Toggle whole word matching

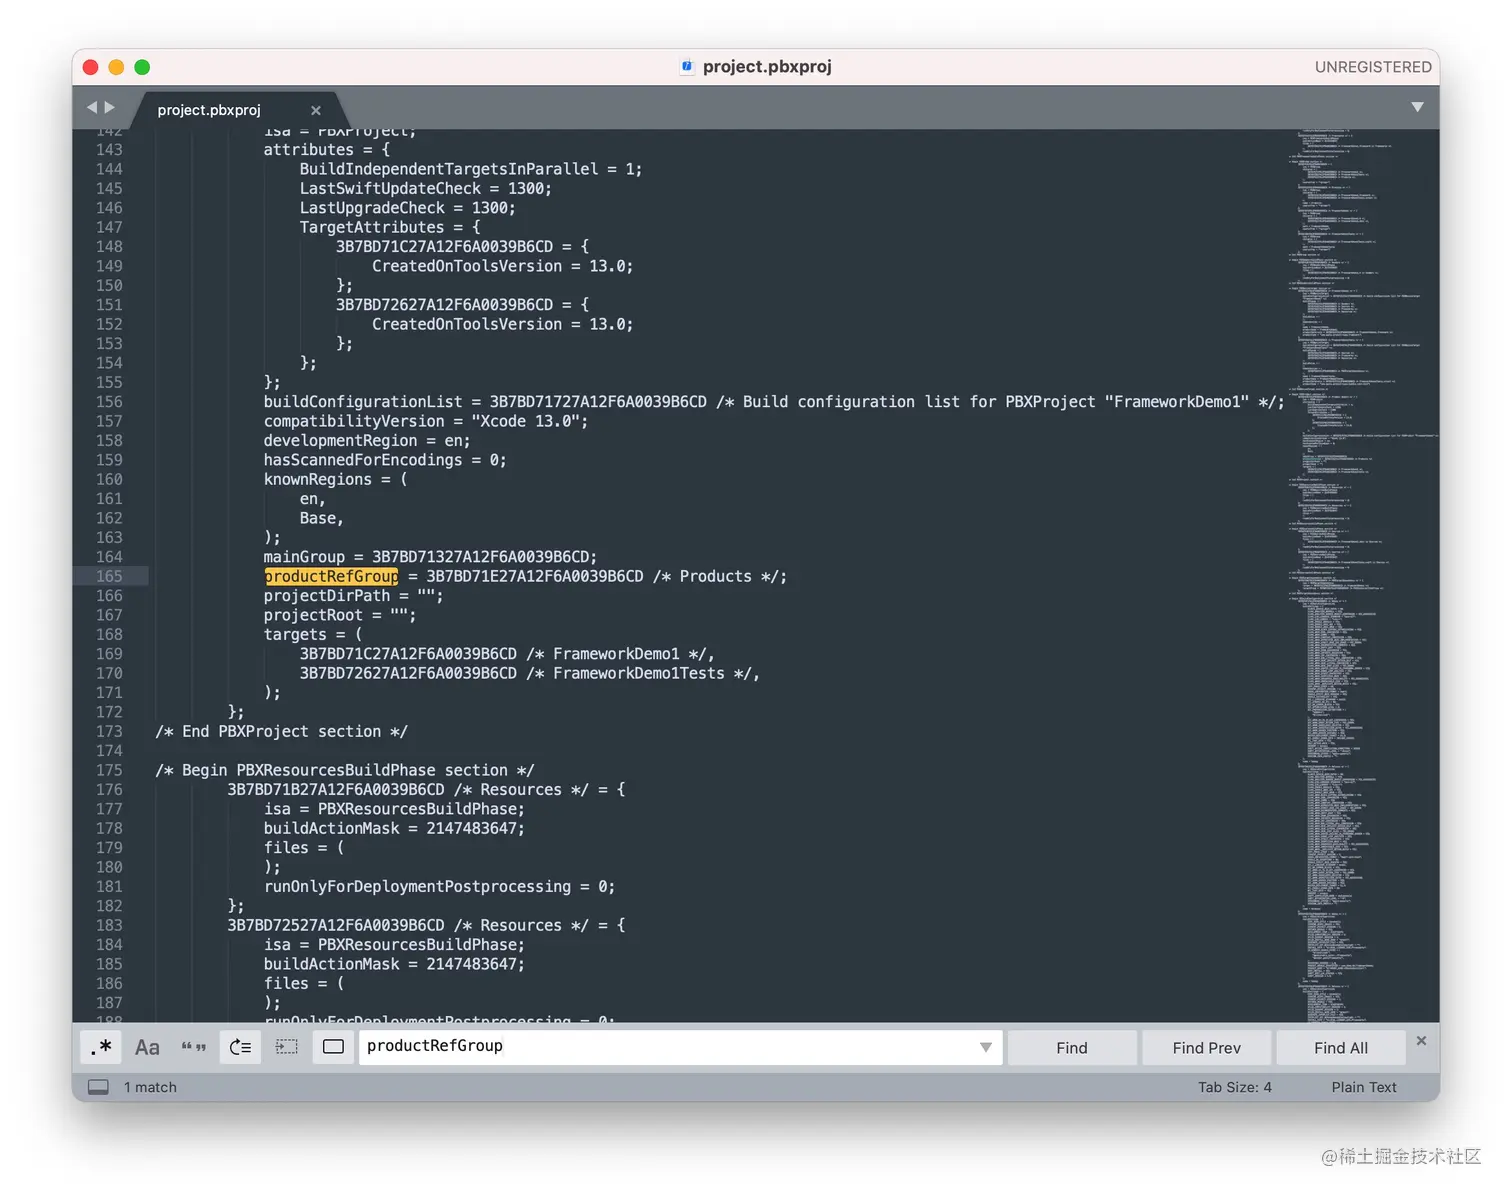click(194, 1047)
